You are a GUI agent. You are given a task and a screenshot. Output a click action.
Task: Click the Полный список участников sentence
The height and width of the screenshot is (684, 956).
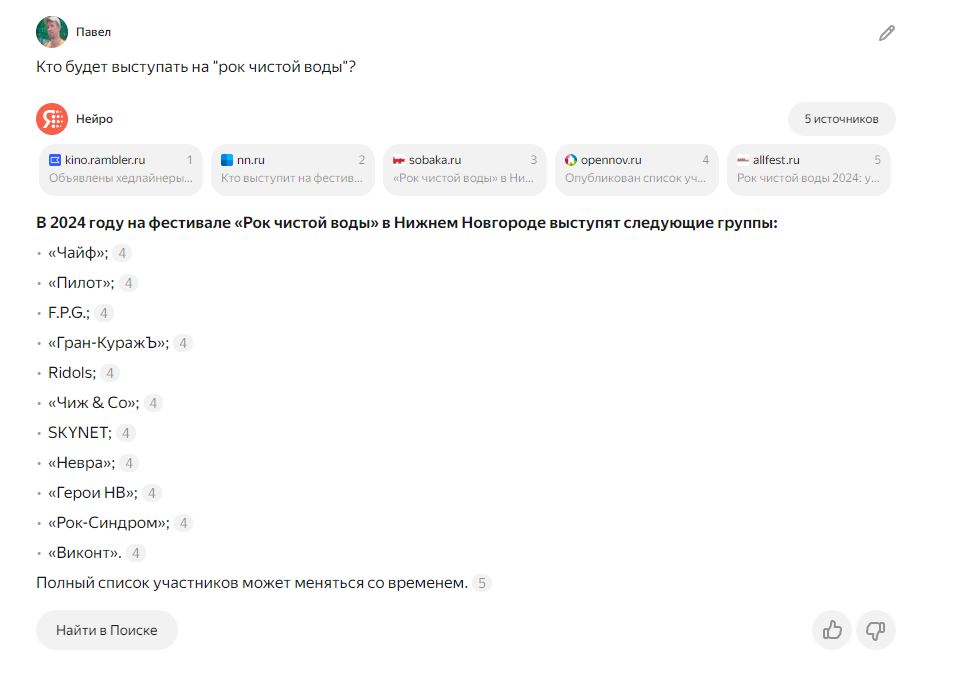click(252, 583)
